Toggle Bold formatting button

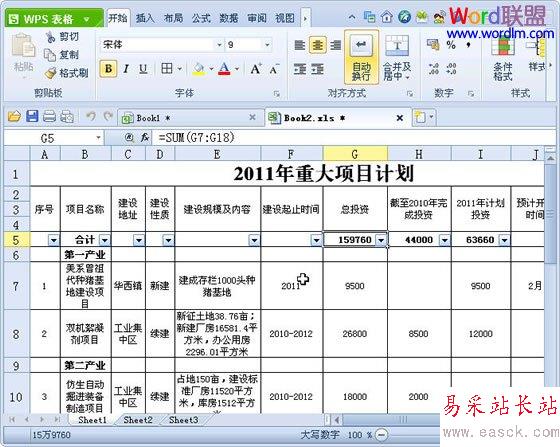109,69
